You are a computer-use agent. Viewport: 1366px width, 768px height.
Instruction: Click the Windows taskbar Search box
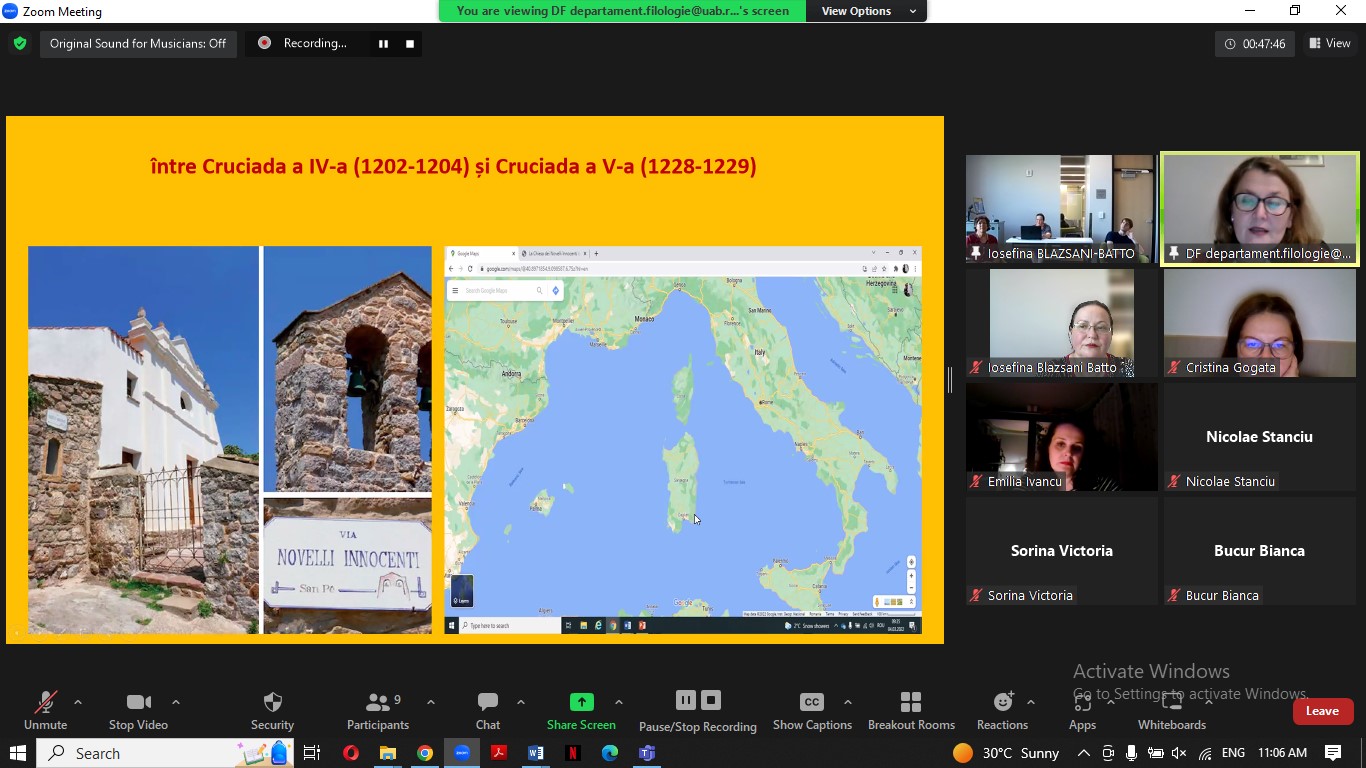coord(165,753)
